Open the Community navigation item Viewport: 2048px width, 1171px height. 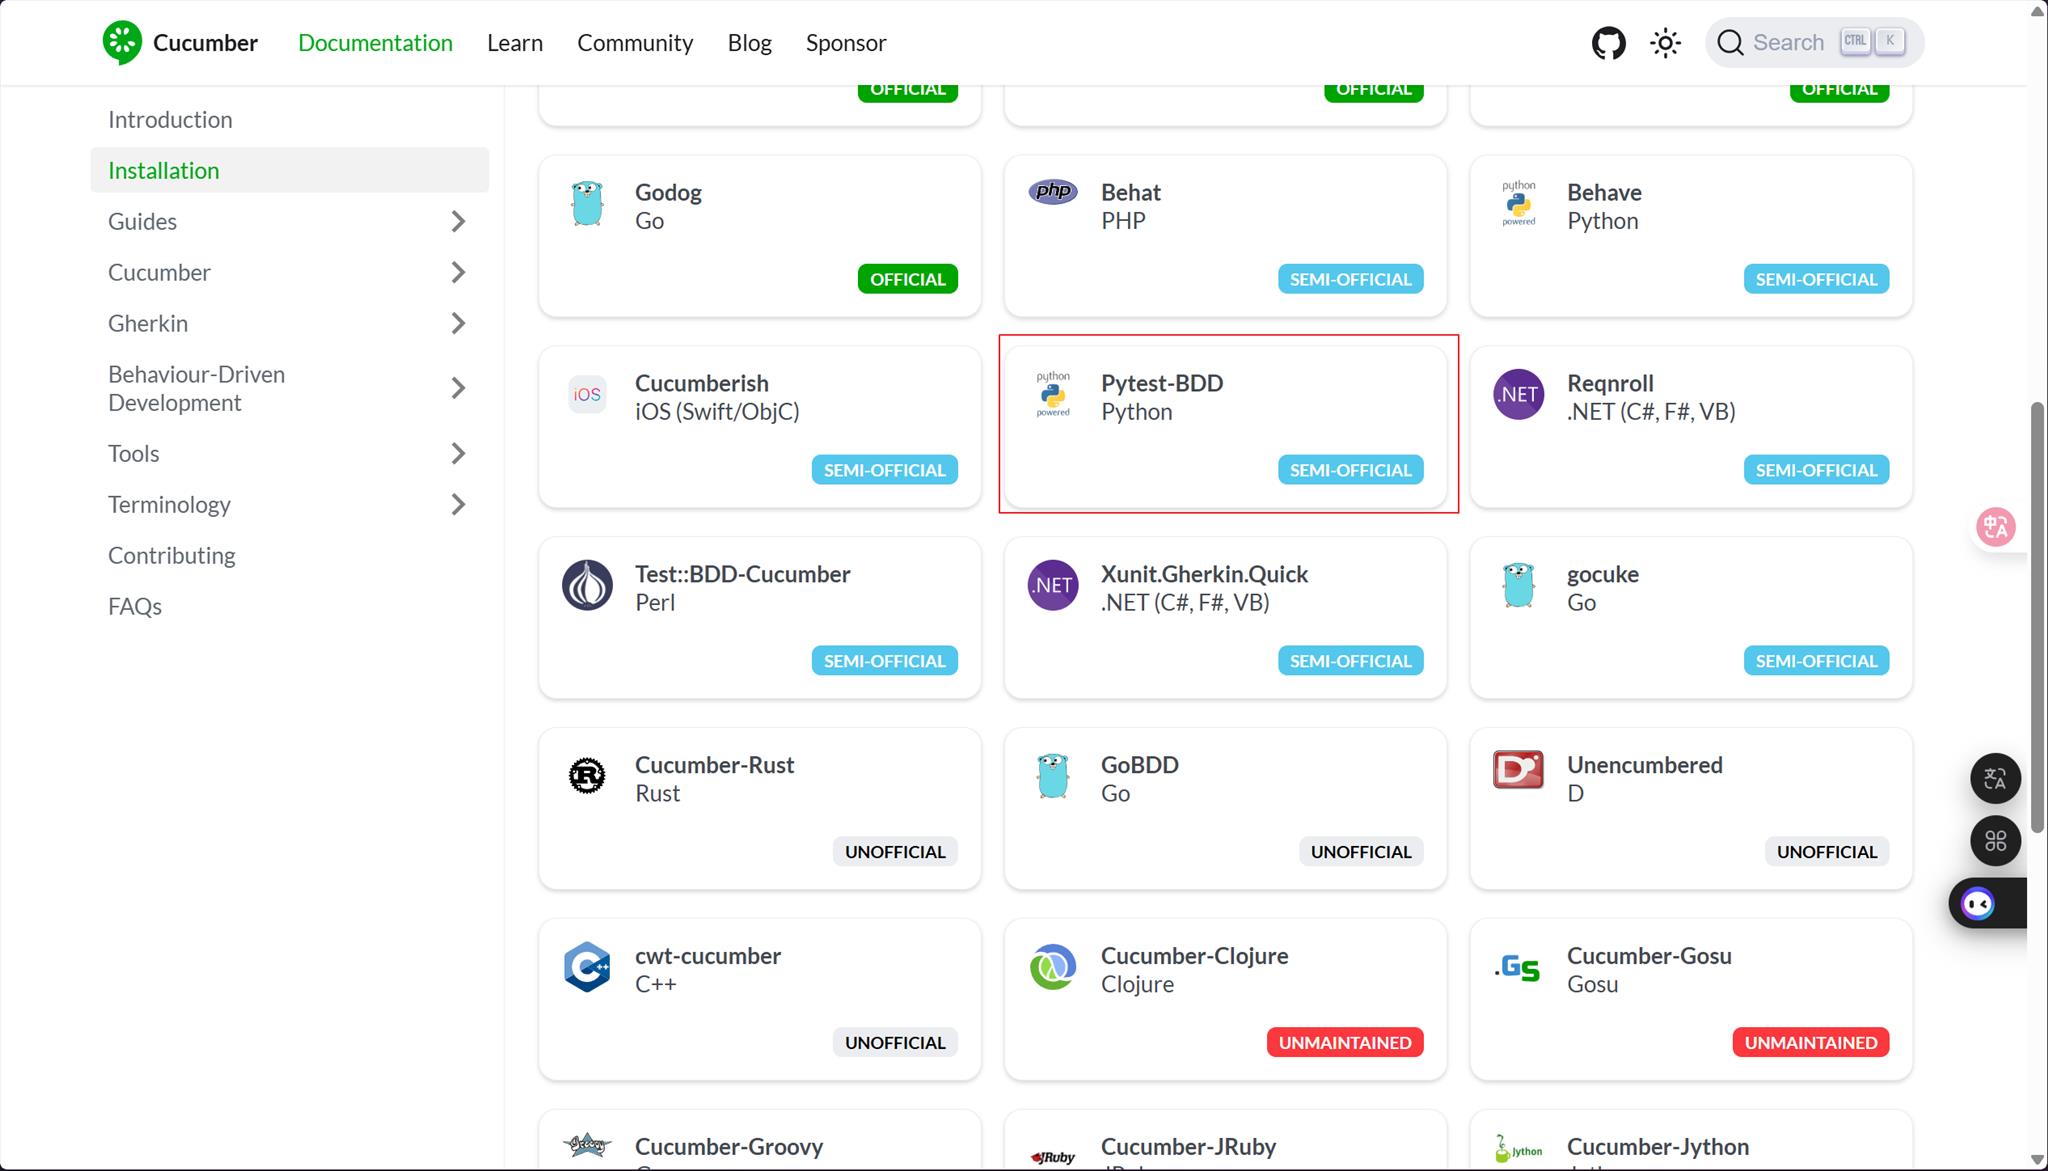click(x=635, y=43)
